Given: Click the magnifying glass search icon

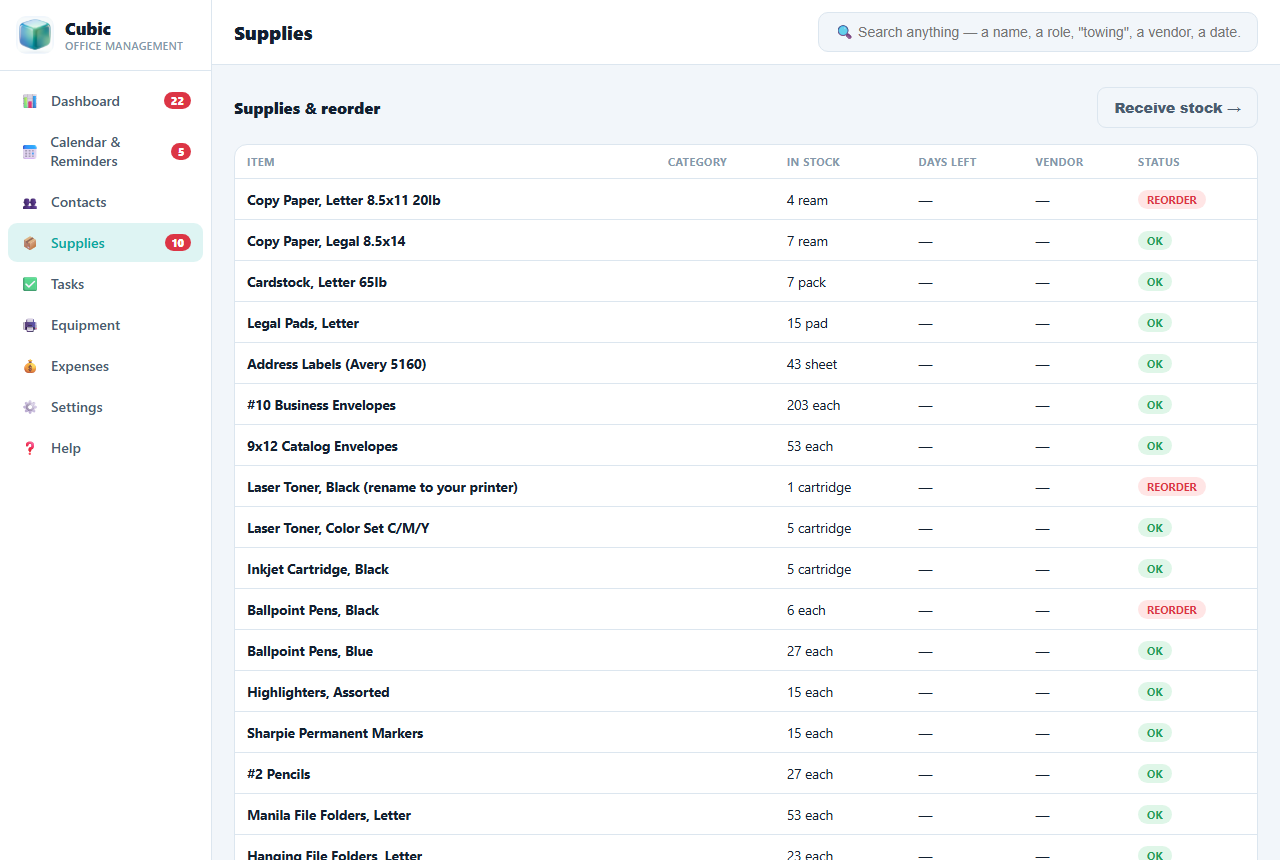Looking at the screenshot, I should click(845, 32).
